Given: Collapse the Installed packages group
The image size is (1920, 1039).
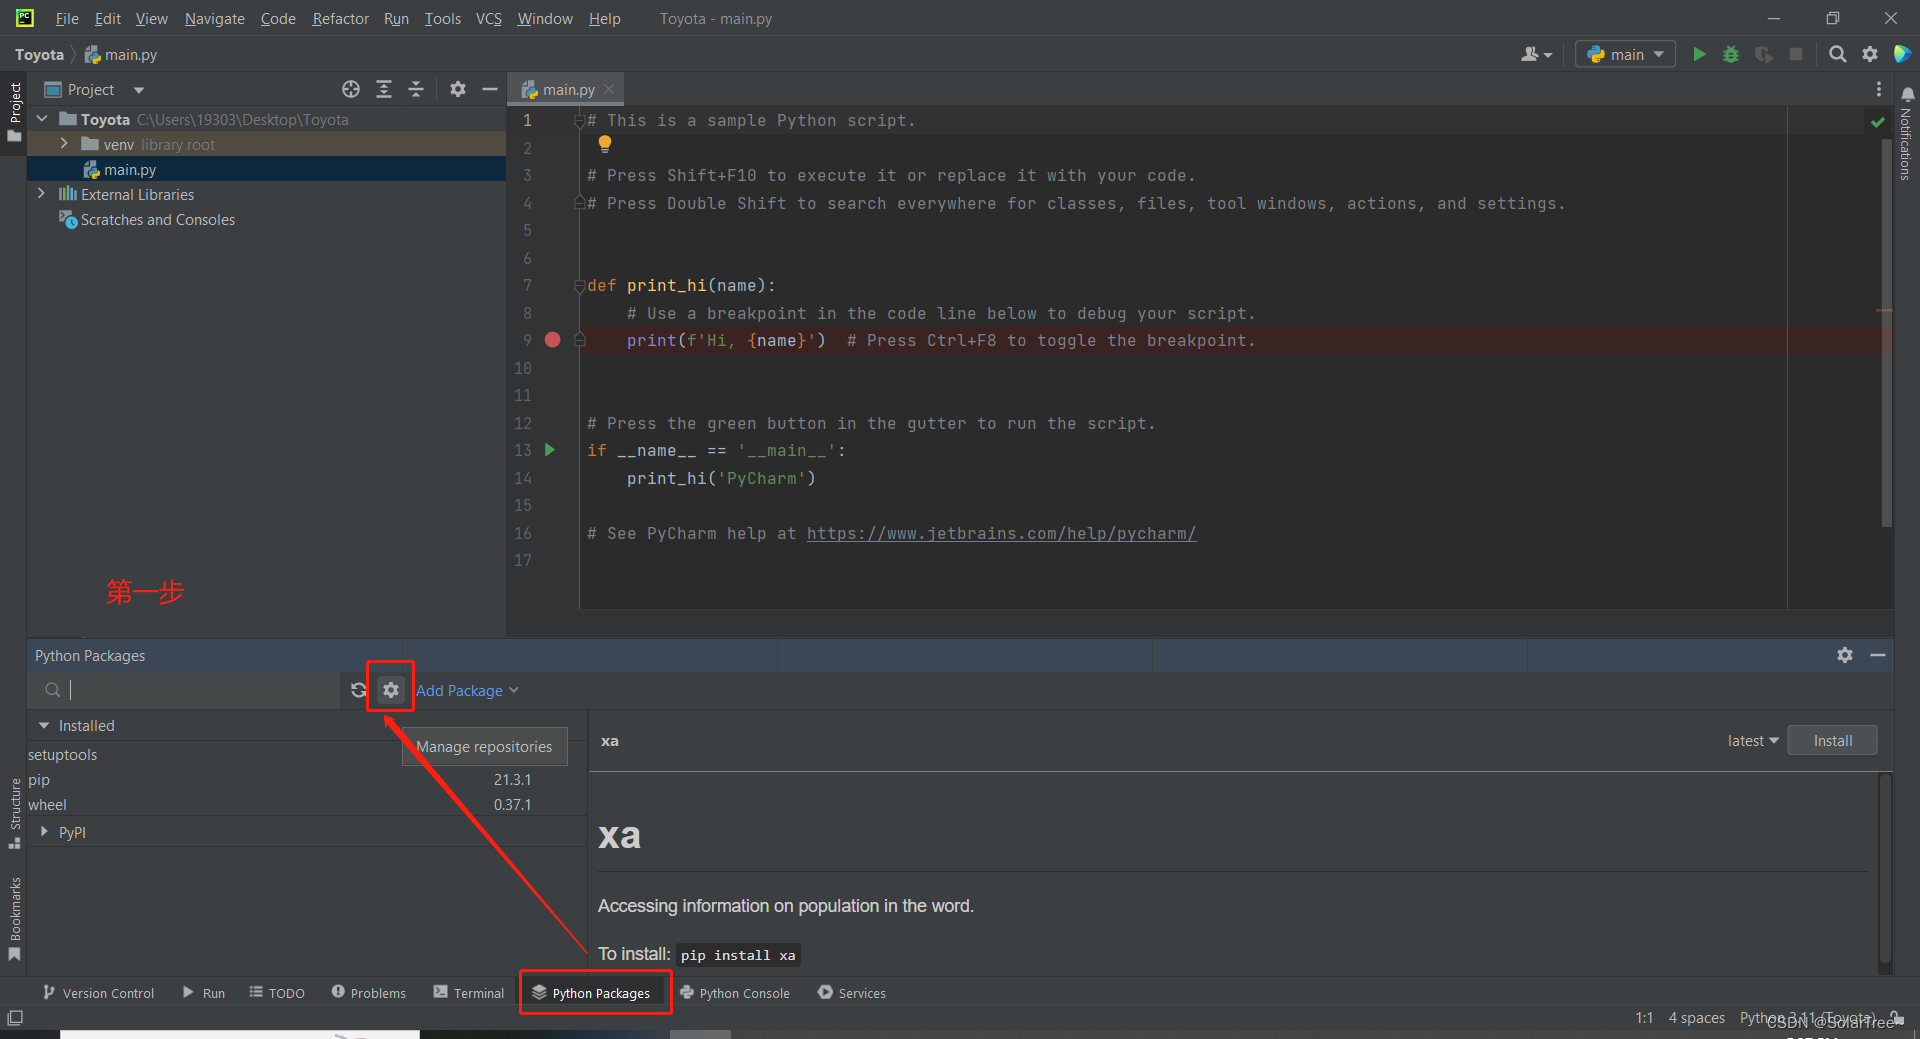Looking at the screenshot, I should click(x=44, y=725).
